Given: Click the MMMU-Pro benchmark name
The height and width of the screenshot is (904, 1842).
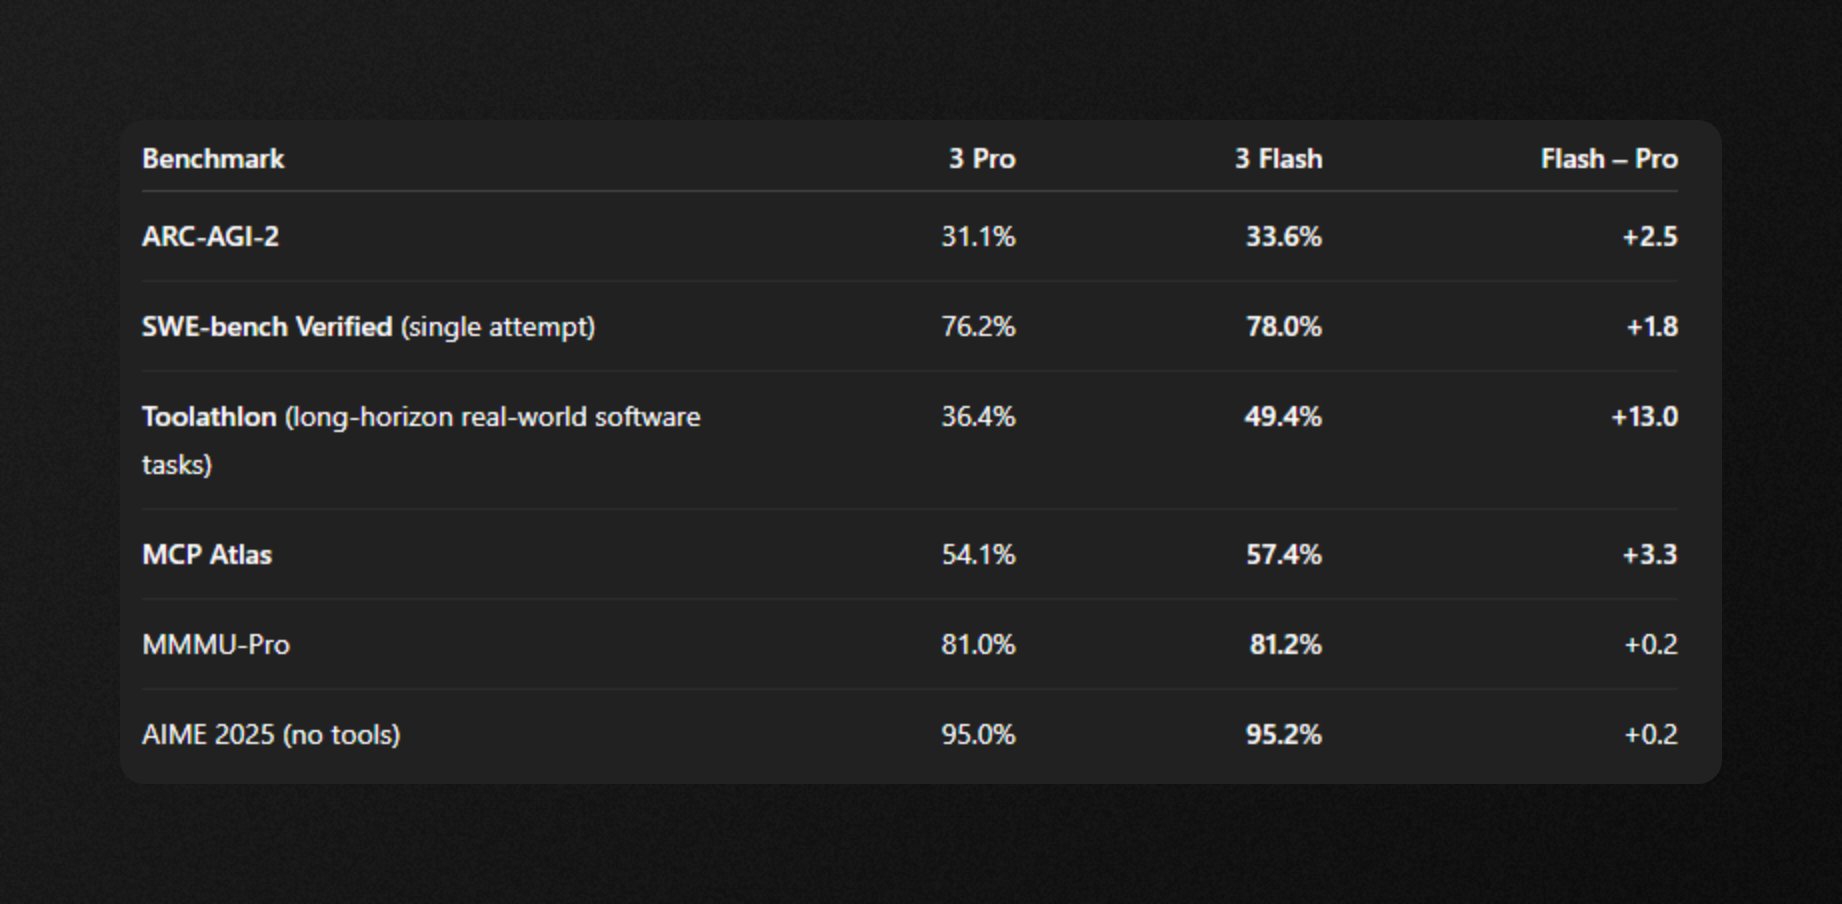Looking at the screenshot, I should point(216,645).
